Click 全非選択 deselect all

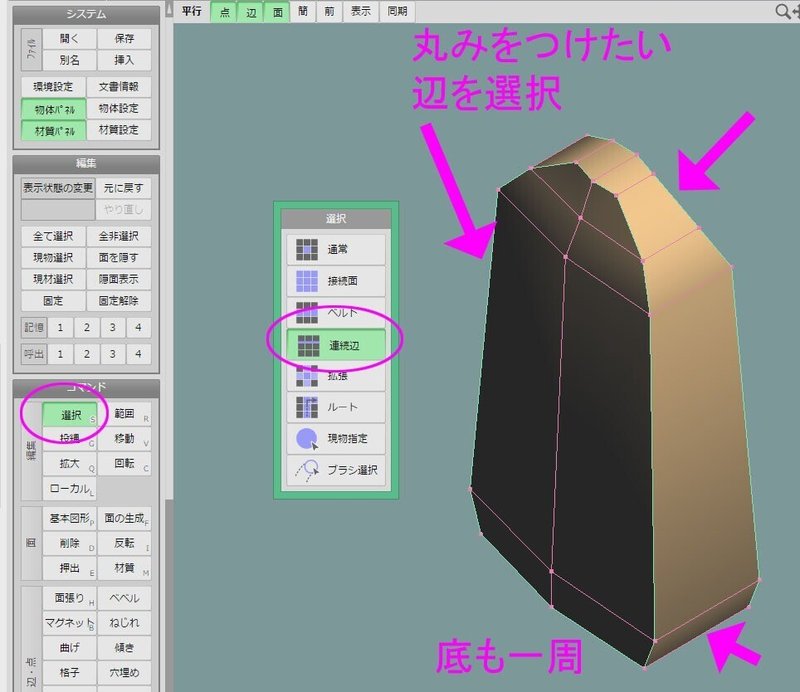tap(119, 236)
